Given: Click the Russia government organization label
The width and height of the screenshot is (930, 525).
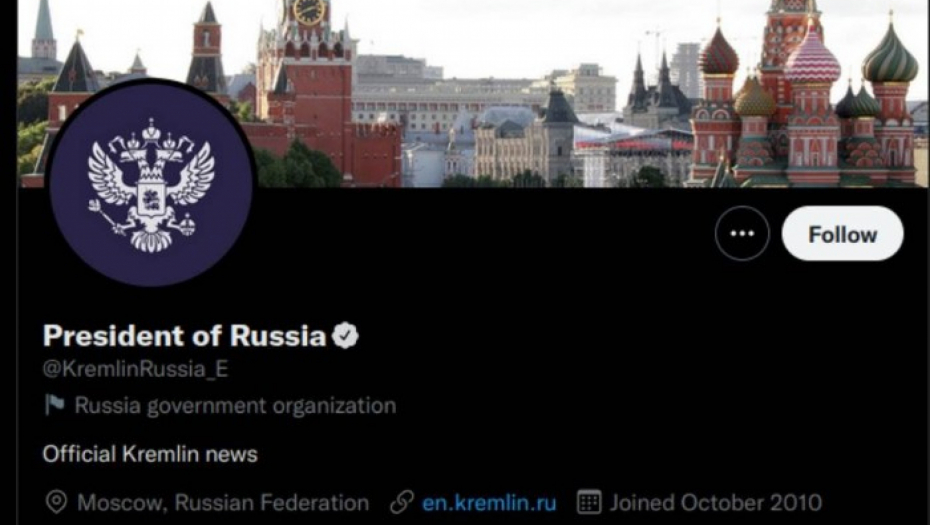Looking at the screenshot, I should coord(235,406).
